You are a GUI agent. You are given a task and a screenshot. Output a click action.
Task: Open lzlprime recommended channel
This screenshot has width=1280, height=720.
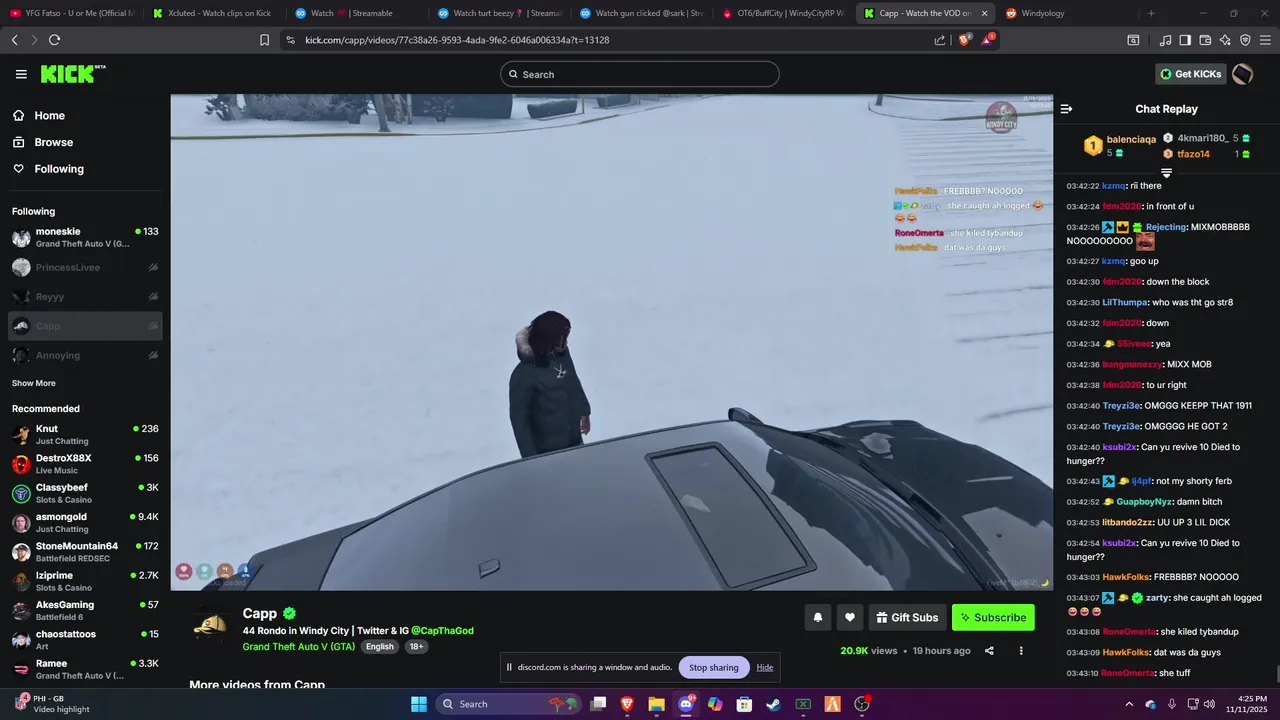85,581
